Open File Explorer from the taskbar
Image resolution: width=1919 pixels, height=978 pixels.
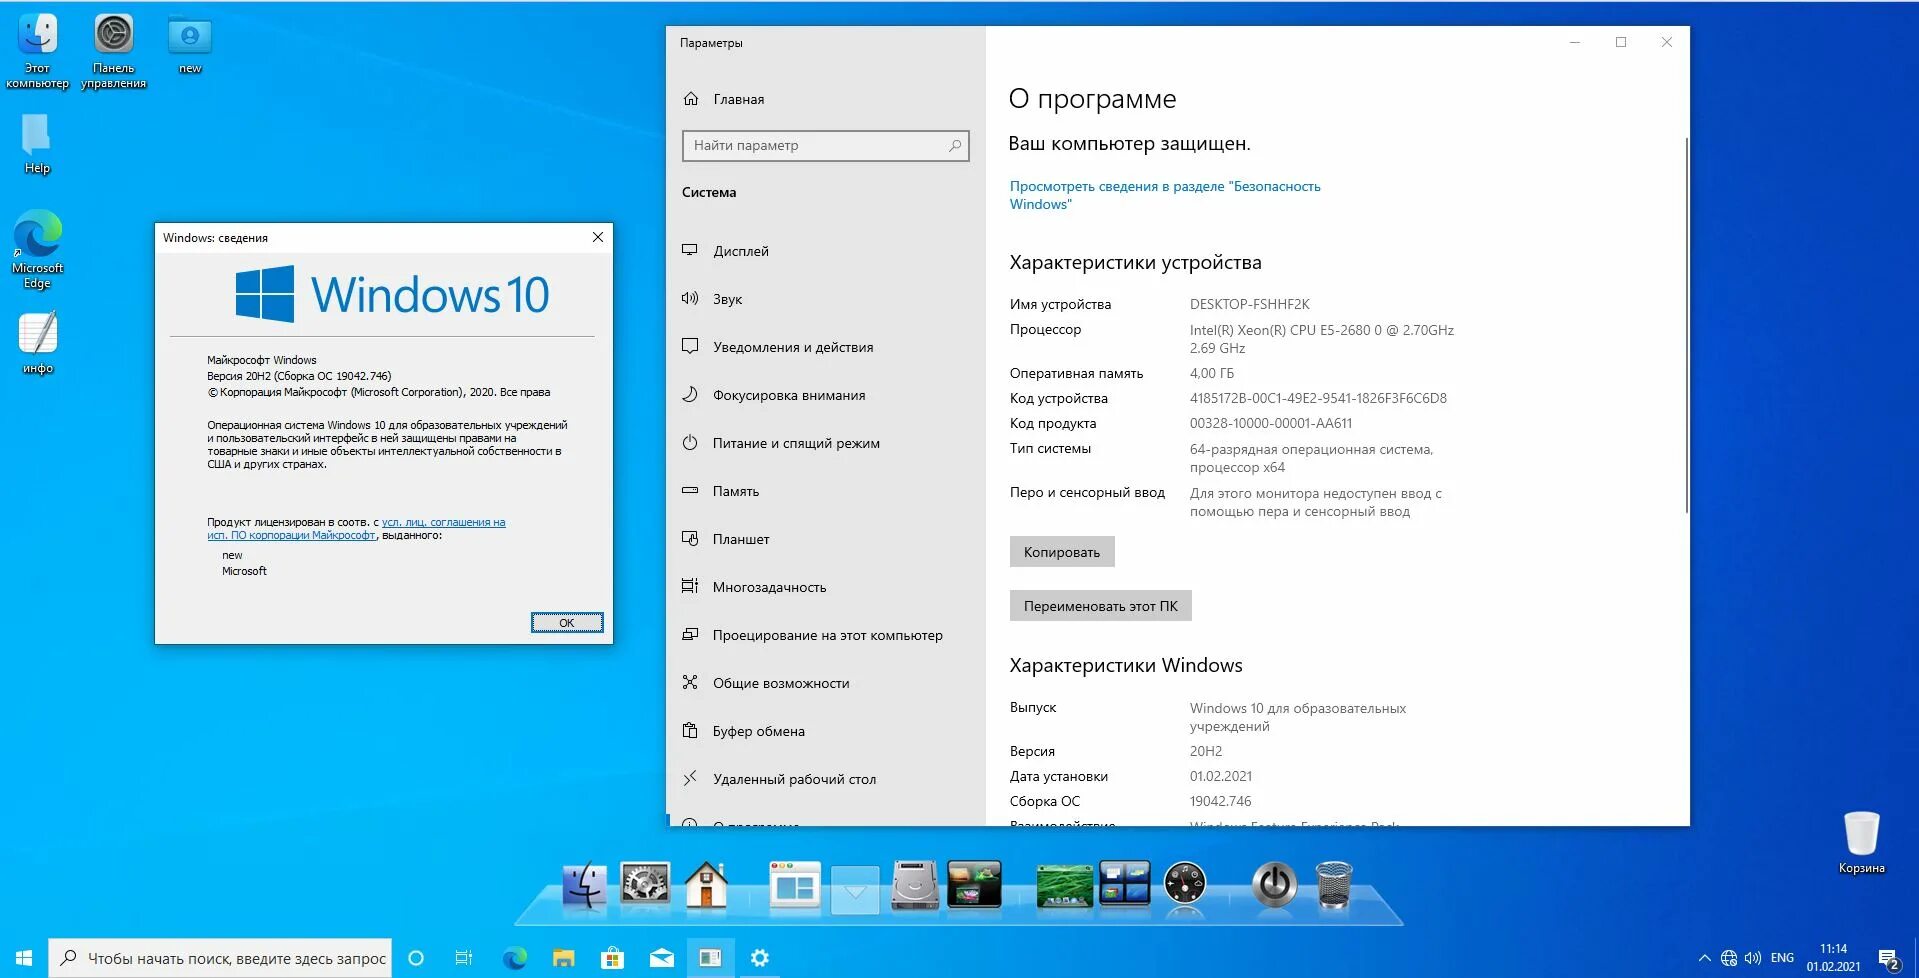pos(563,958)
